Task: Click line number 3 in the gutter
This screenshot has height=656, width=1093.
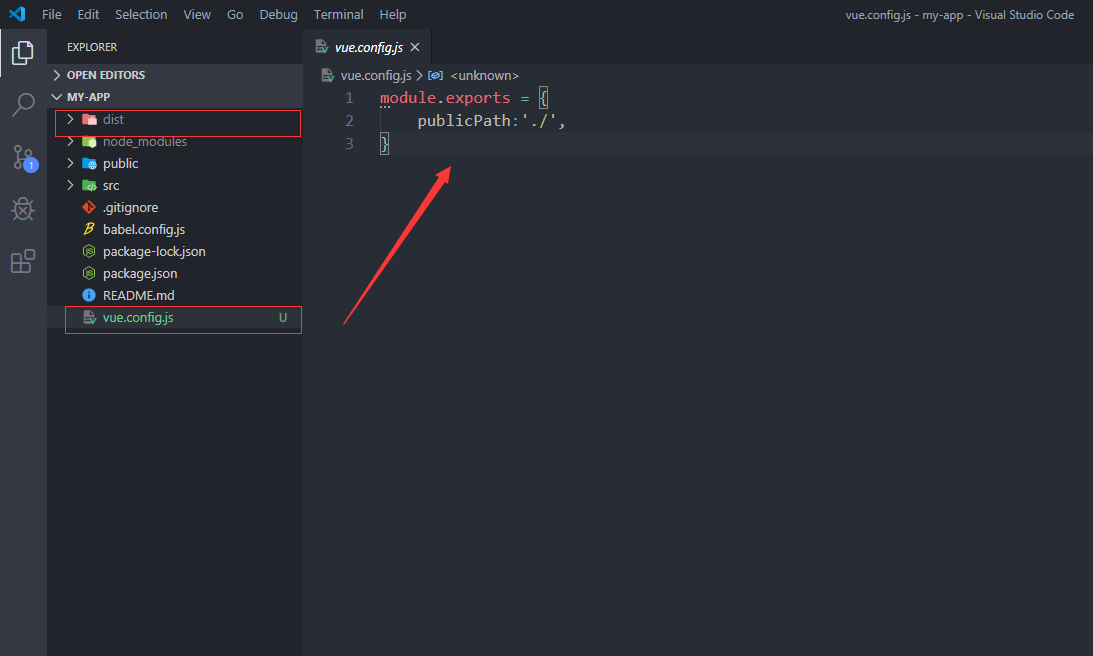Action: 349,143
